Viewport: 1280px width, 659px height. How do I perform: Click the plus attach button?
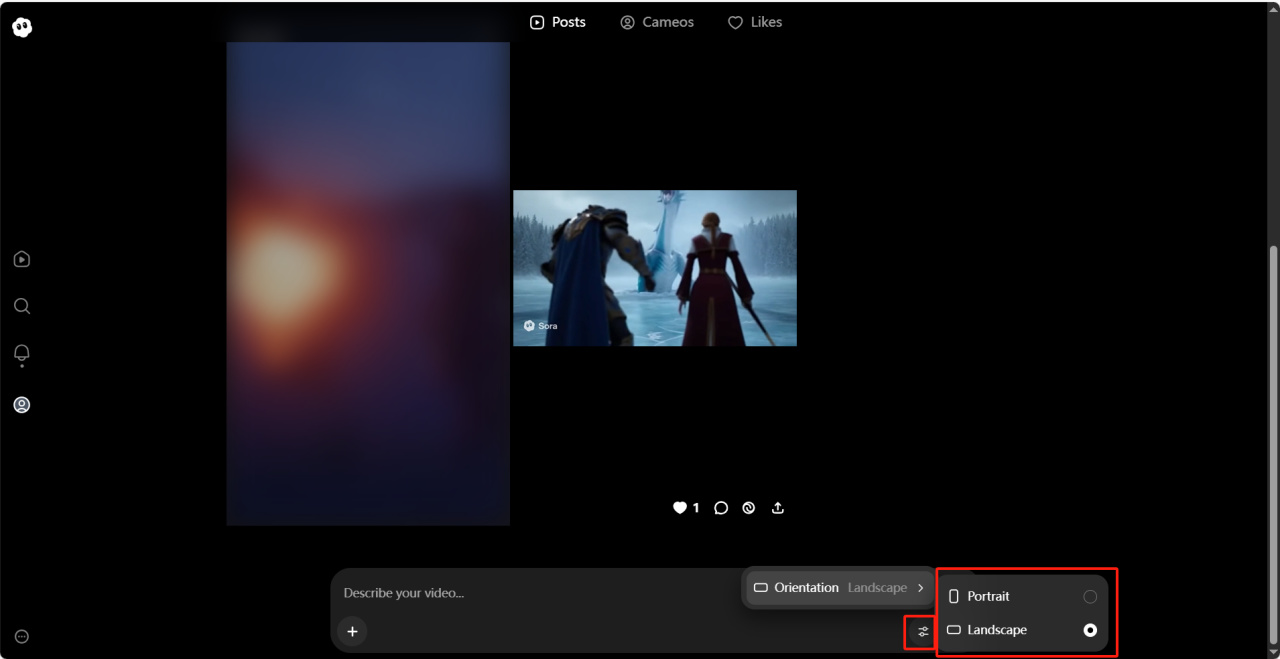[352, 631]
